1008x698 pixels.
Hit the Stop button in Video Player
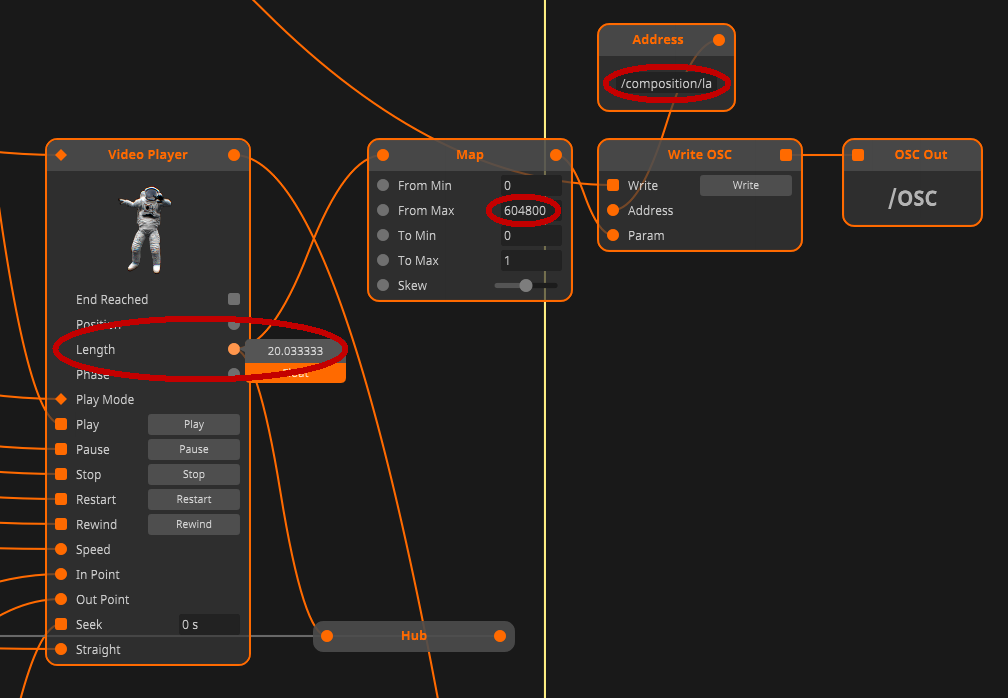coord(194,474)
